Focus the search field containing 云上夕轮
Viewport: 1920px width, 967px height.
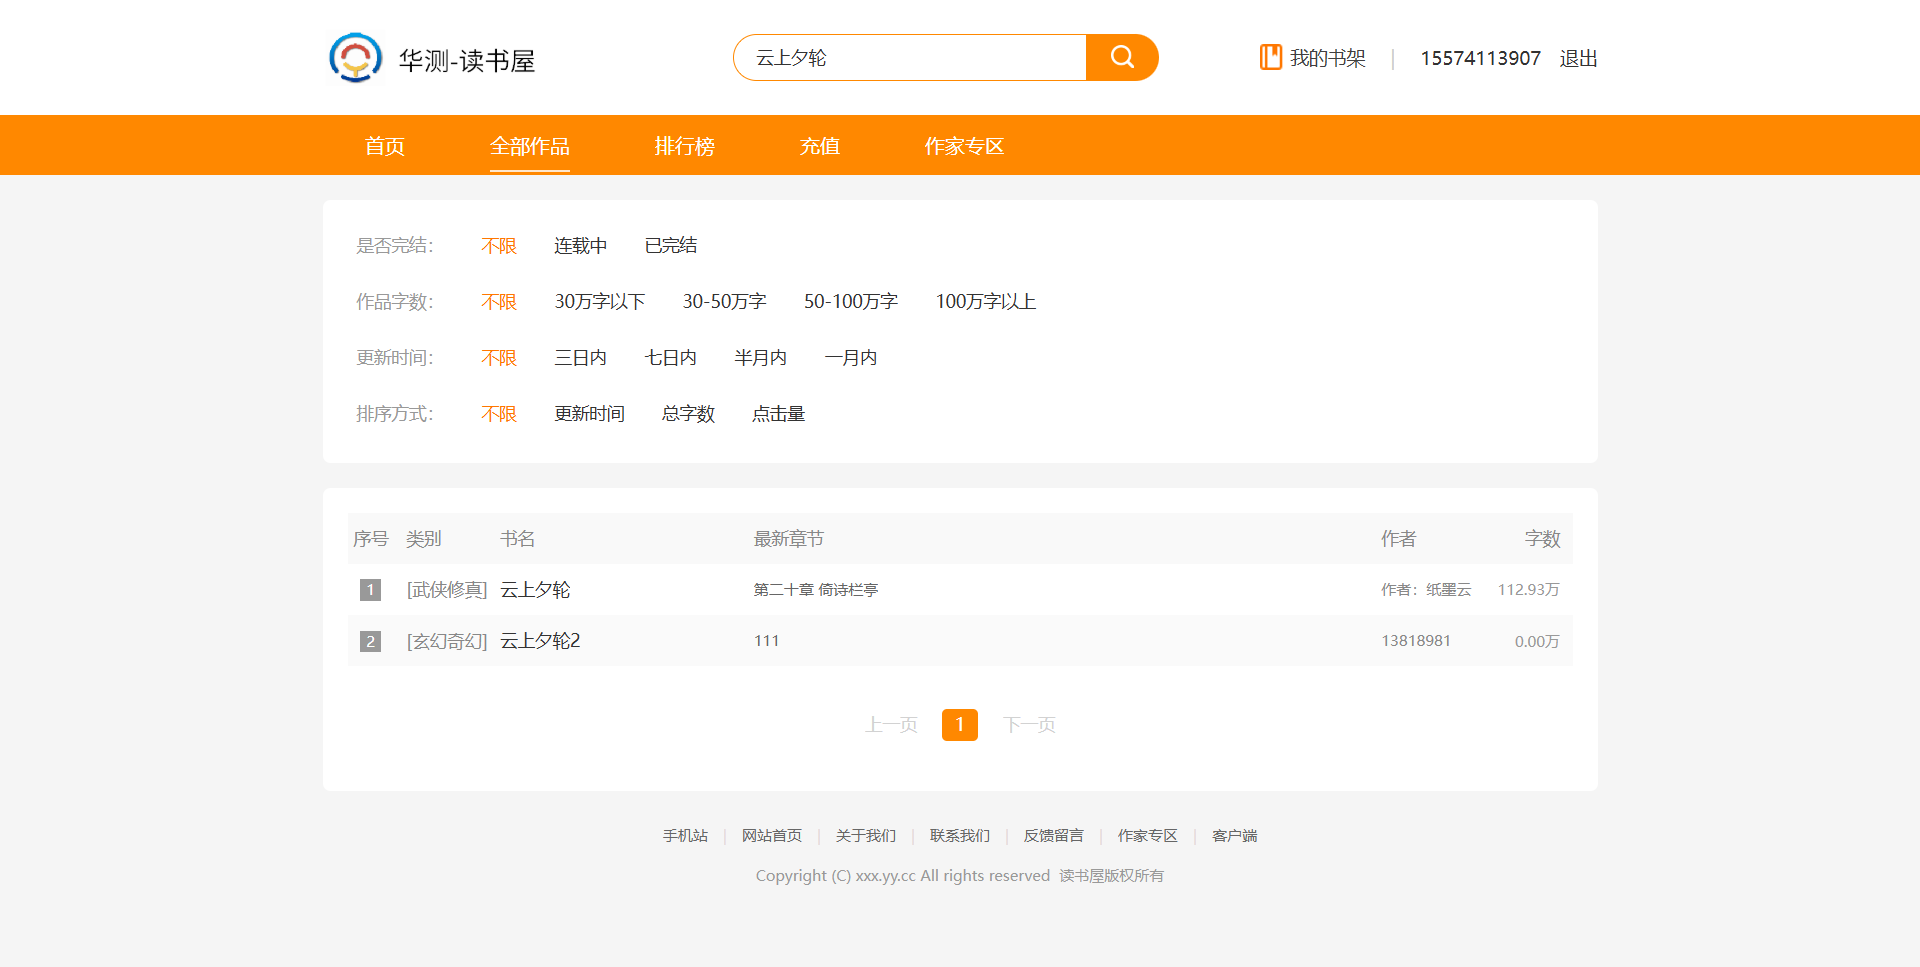(910, 58)
